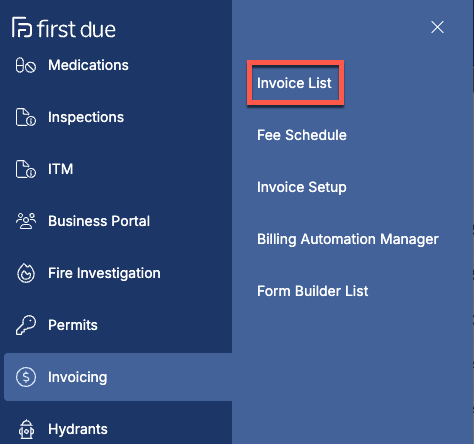Image resolution: width=474 pixels, height=444 pixels.
Task: Navigate to Business Portal
Action: (x=99, y=221)
